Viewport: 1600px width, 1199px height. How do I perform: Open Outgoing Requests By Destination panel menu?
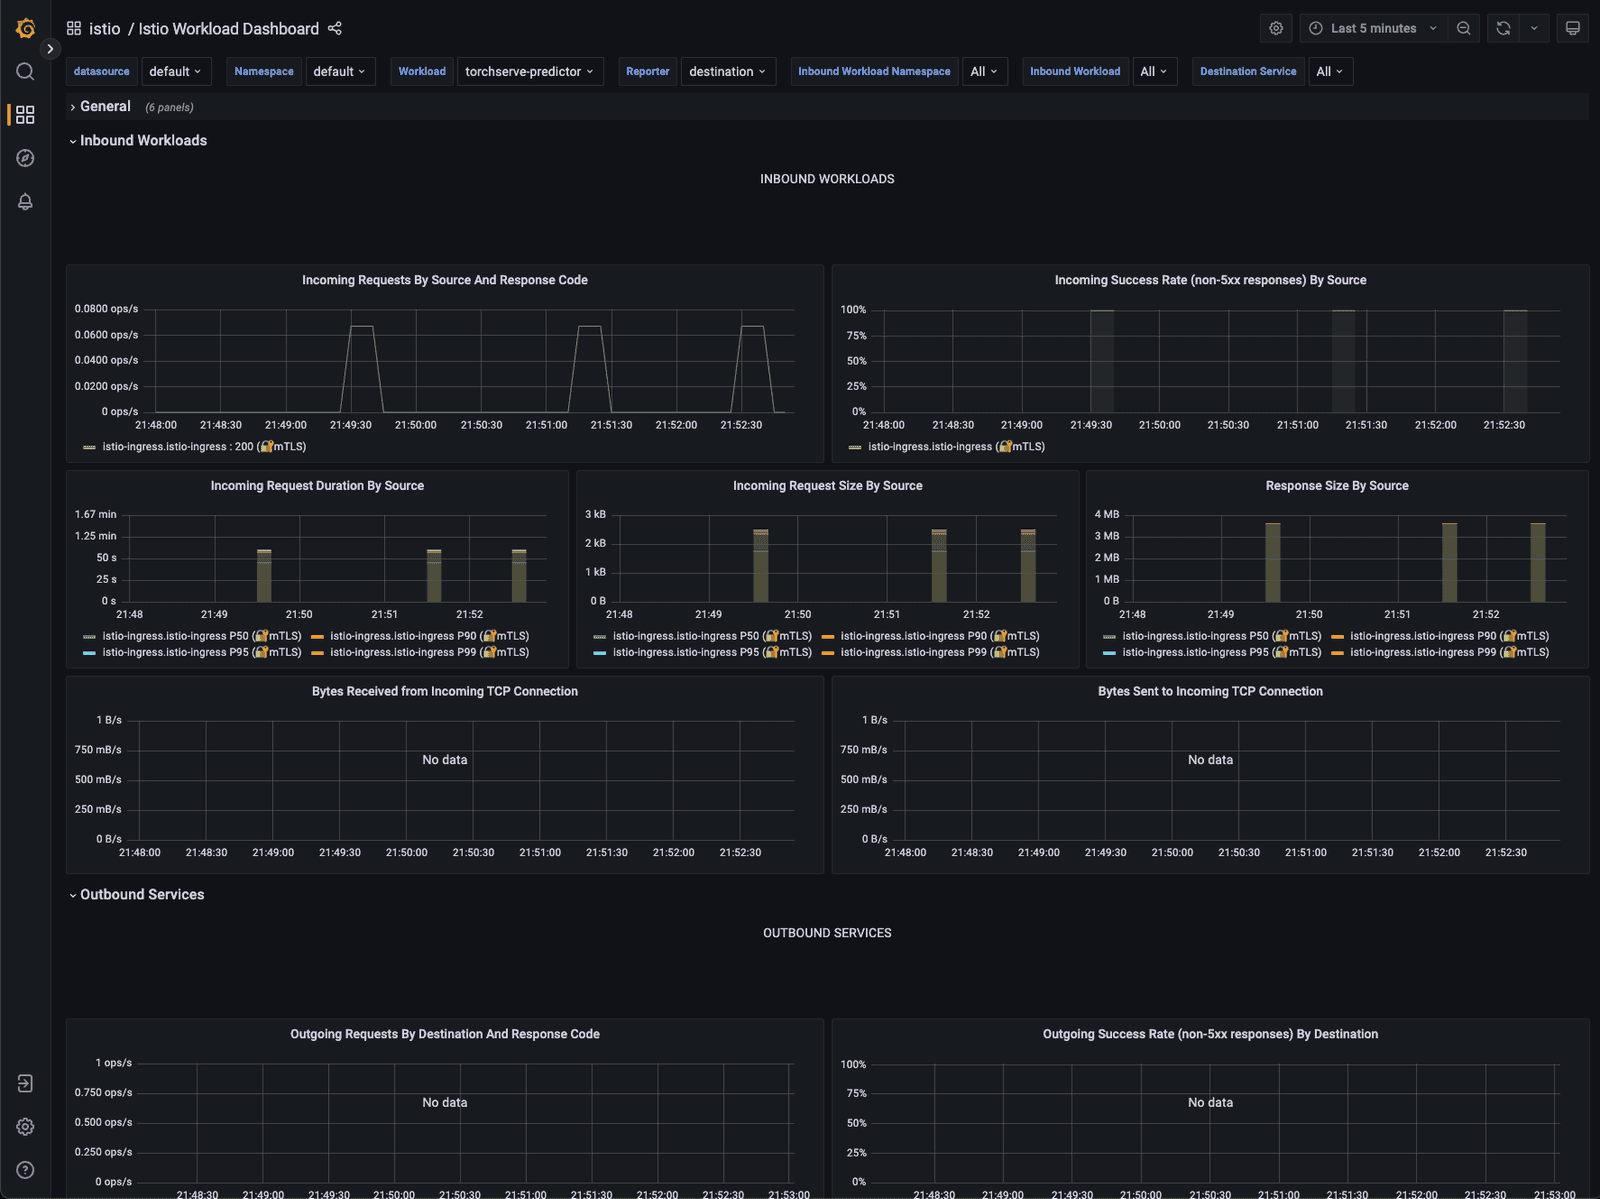pos(445,1034)
